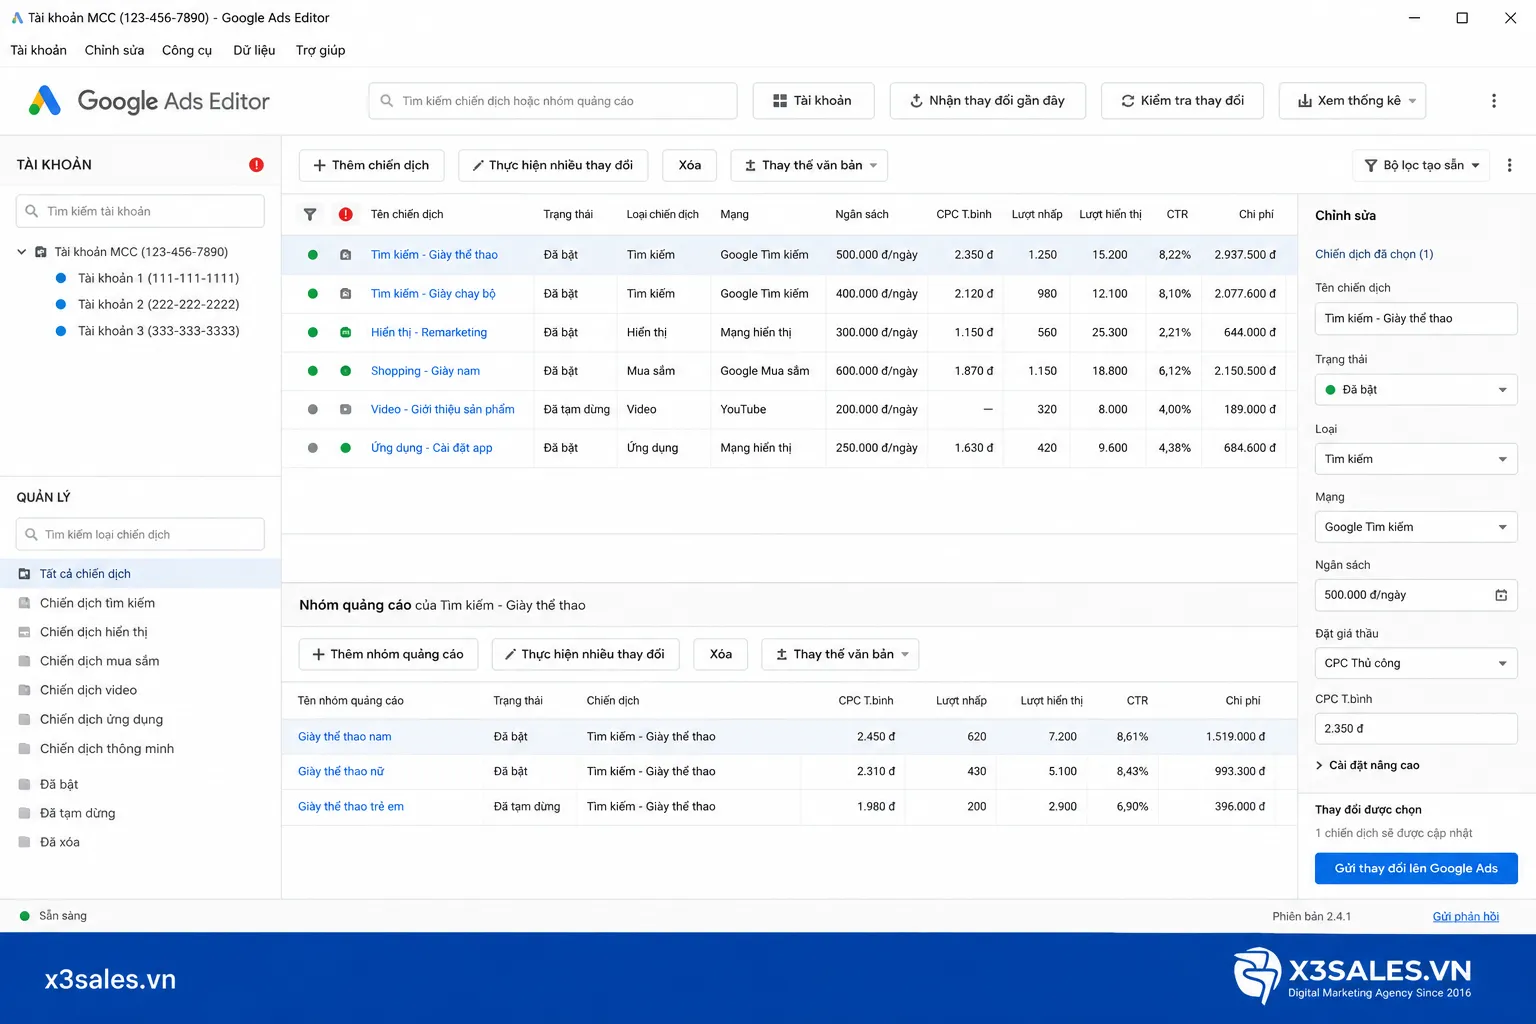Click the Nhận thay đổi gần đây button
This screenshot has height=1024, width=1536.
click(x=987, y=101)
